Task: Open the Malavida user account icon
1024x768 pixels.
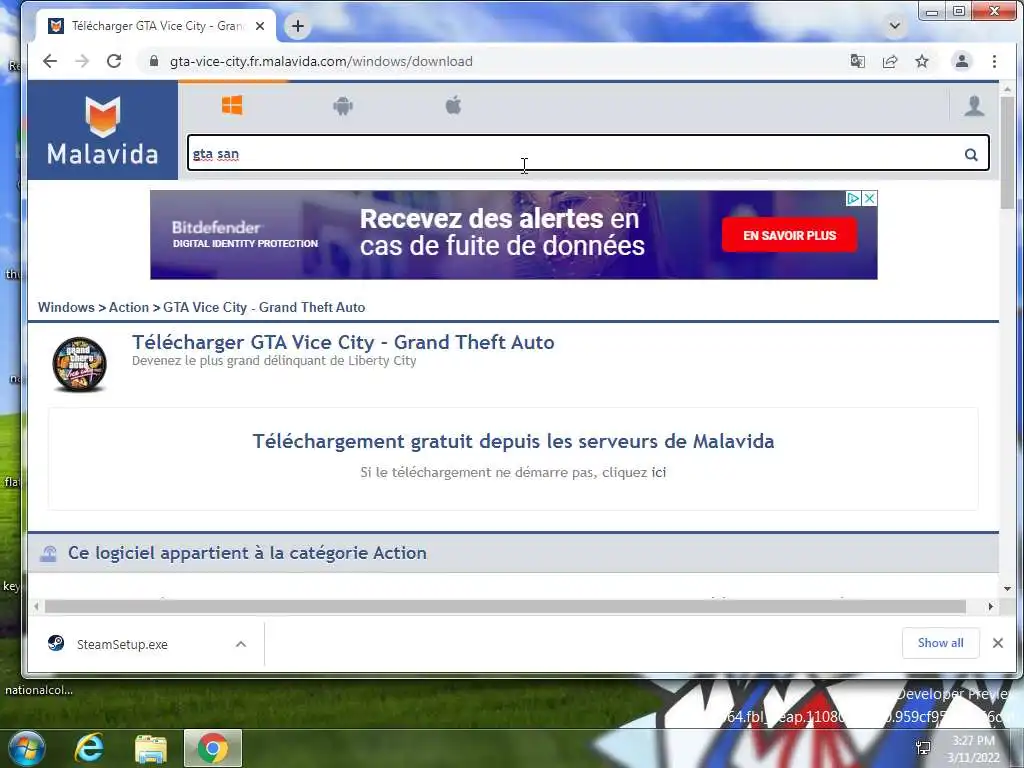Action: (x=974, y=105)
